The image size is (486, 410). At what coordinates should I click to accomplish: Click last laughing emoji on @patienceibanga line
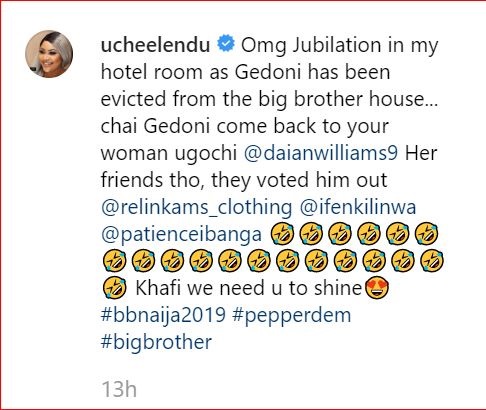[x=426, y=234]
